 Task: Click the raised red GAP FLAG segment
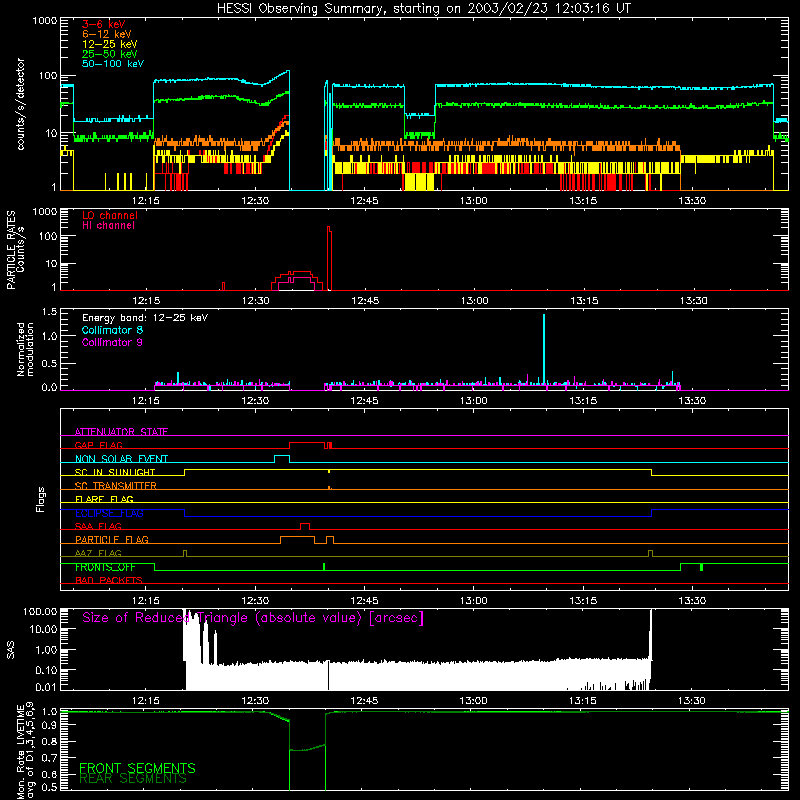[x=307, y=443]
